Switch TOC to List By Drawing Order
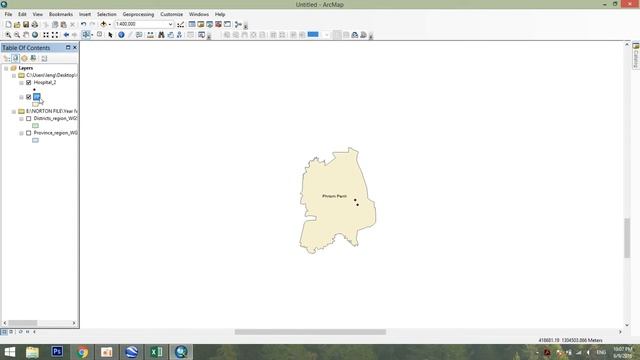 6,58
